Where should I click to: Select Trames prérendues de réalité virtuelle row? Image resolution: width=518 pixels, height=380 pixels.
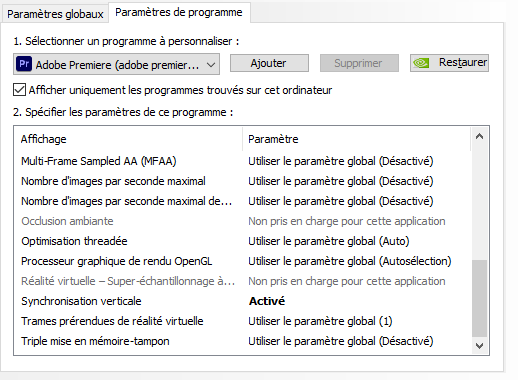[x=242, y=321]
